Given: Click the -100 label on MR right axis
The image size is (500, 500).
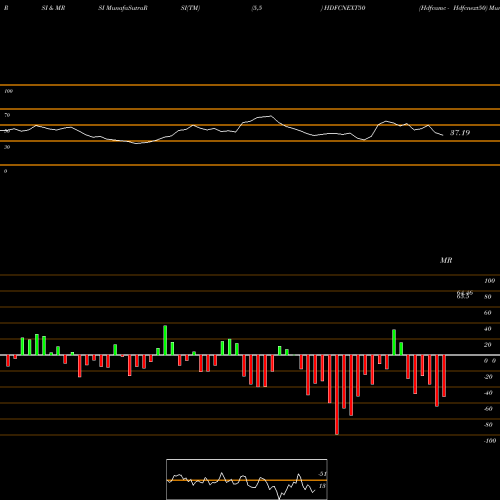Looking at the screenshot, I should point(489,441).
